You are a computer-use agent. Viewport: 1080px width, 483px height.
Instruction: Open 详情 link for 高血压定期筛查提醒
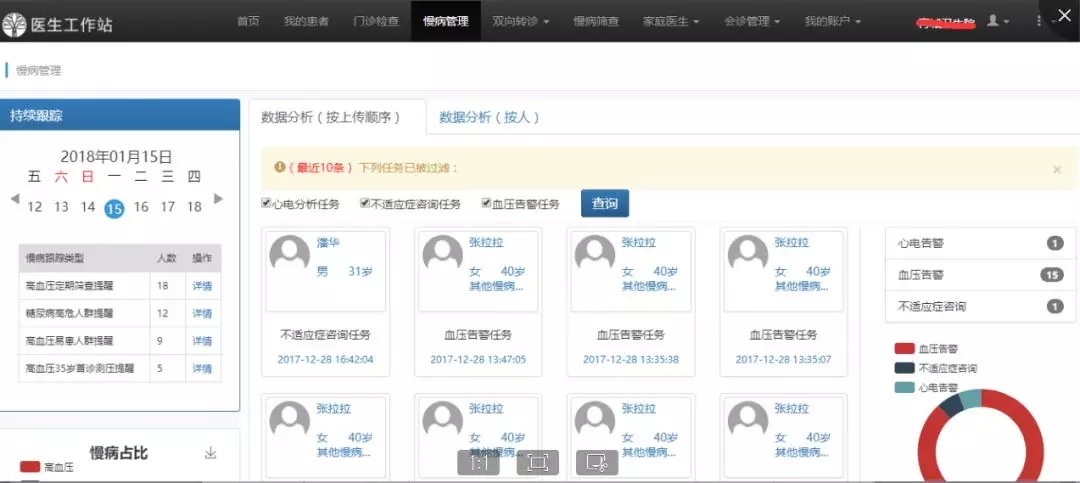coord(202,286)
